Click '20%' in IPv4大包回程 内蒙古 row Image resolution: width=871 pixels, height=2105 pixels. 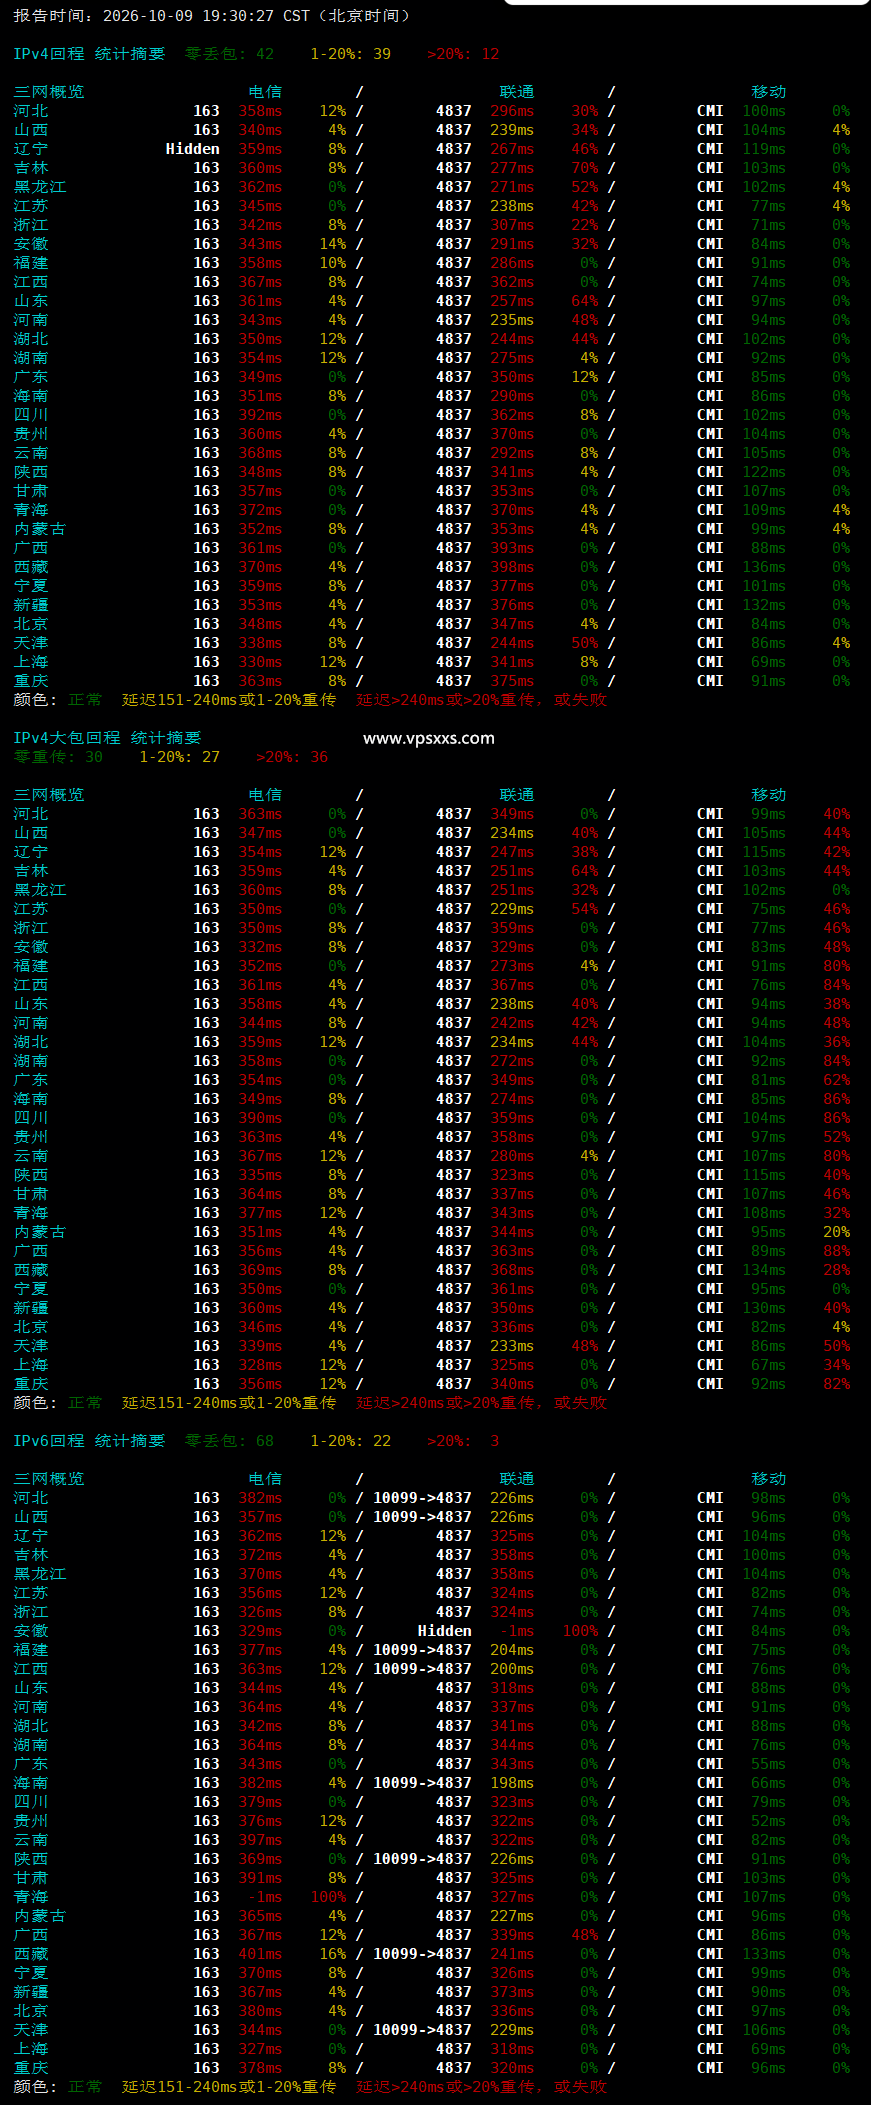pyautogui.click(x=837, y=1232)
